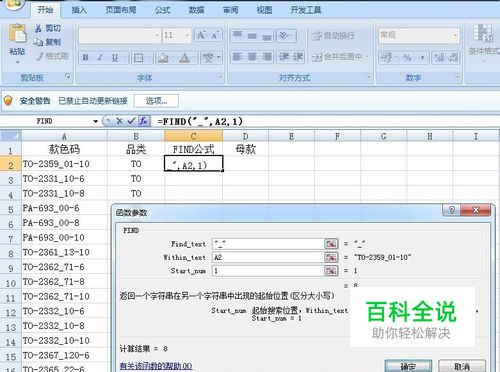Click the Top Align icon

(x=237, y=35)
